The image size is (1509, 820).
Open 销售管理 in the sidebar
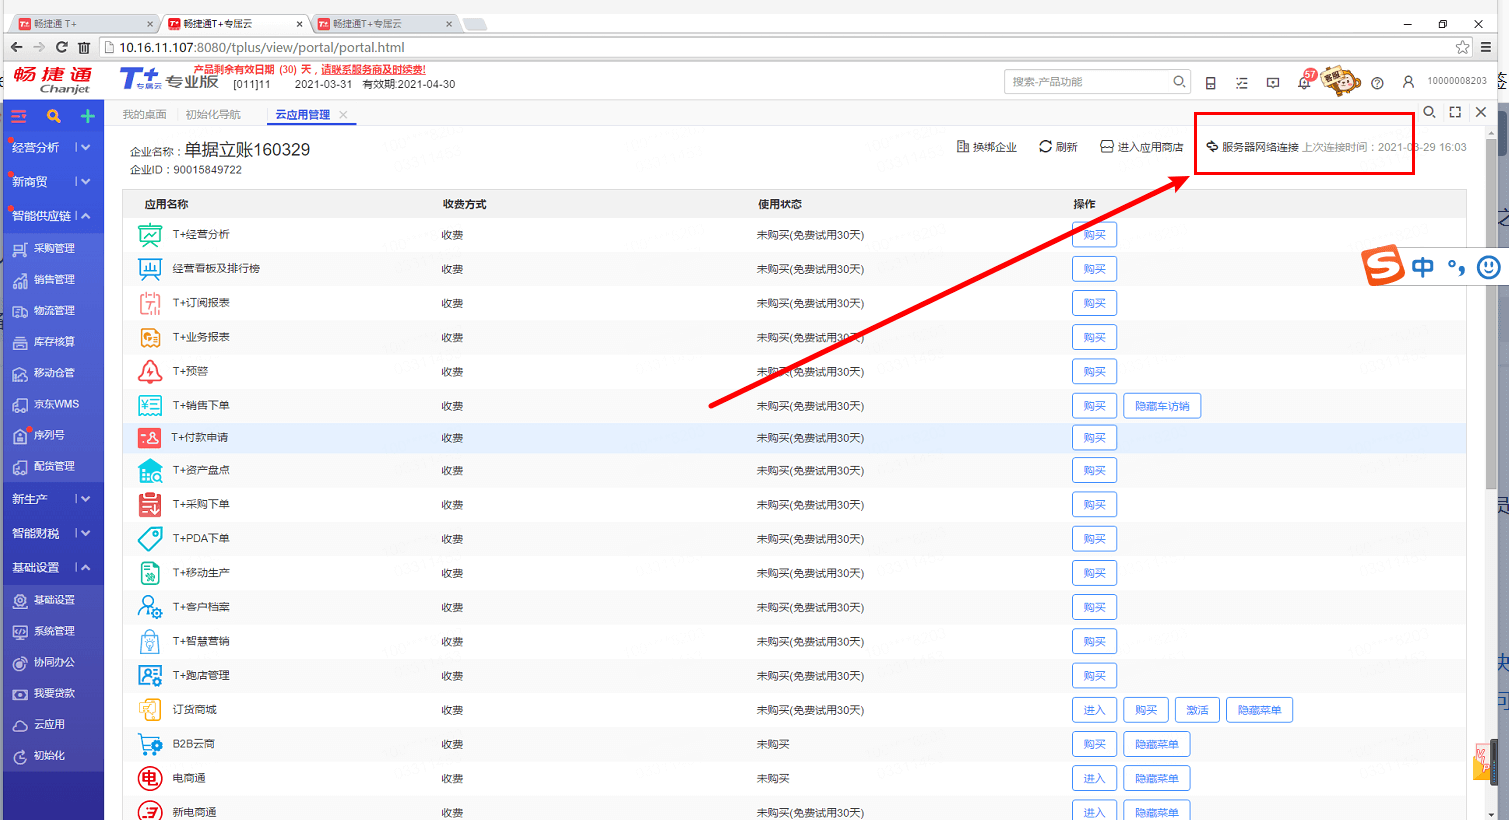click(52, 280)
